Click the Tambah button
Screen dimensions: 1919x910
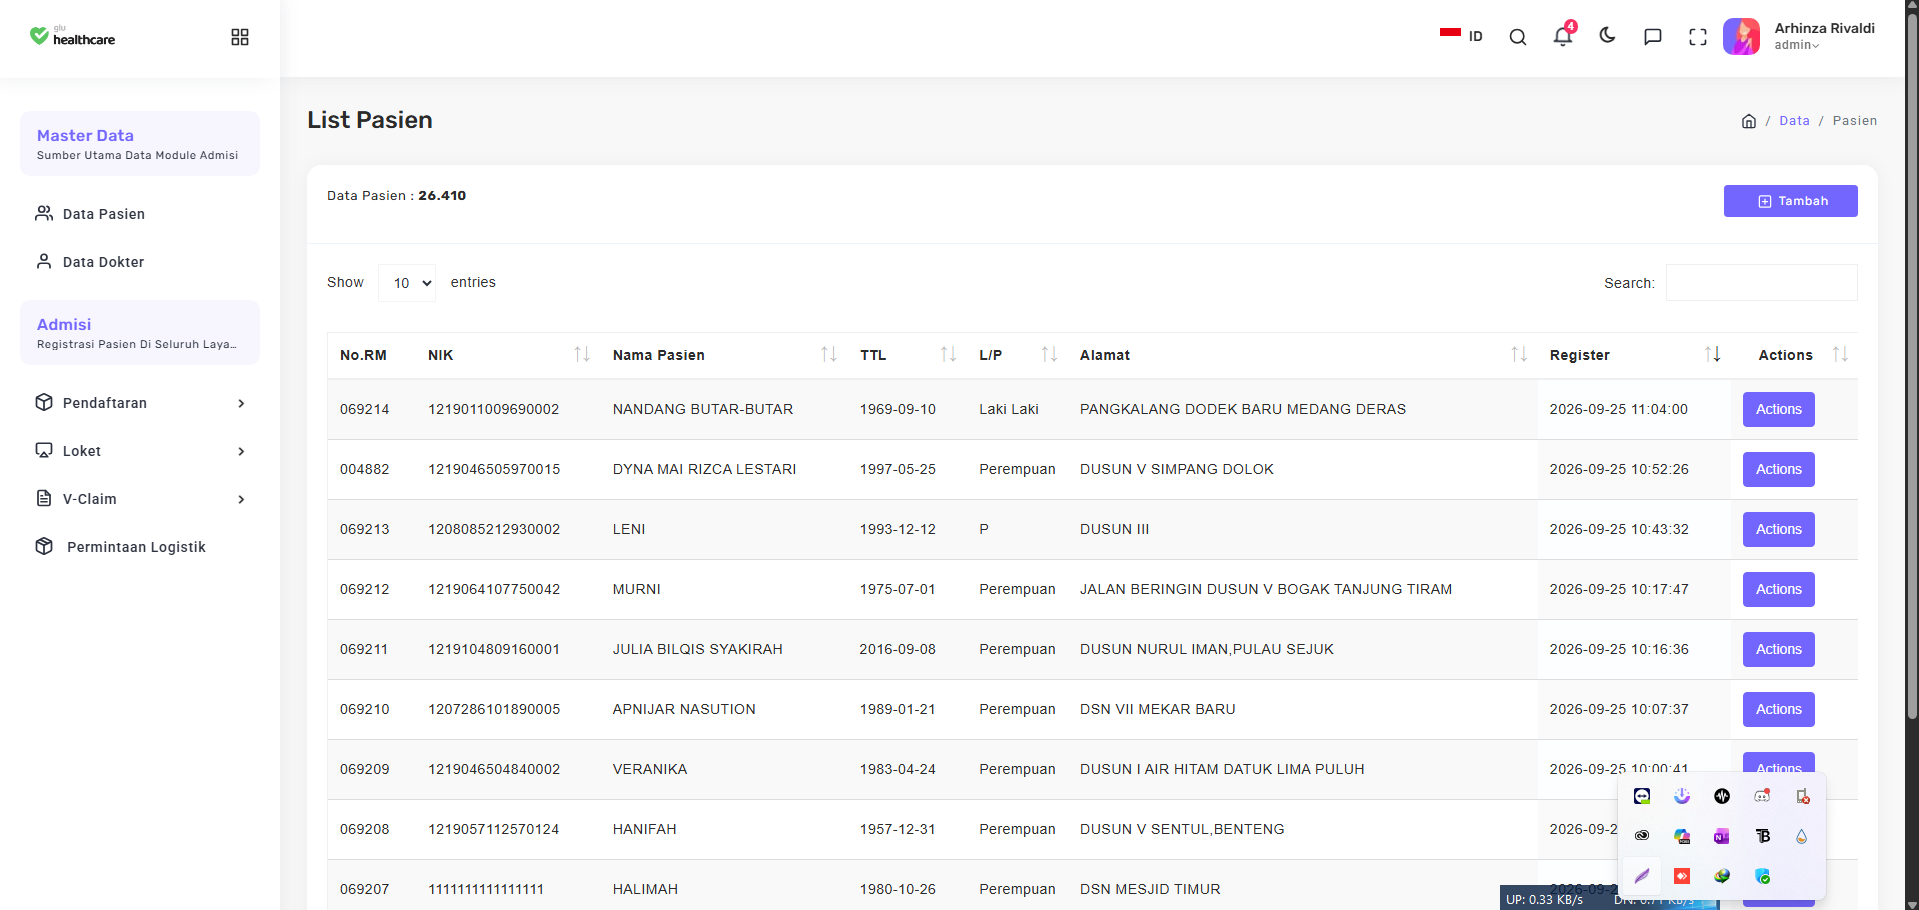coord(1791,201)
